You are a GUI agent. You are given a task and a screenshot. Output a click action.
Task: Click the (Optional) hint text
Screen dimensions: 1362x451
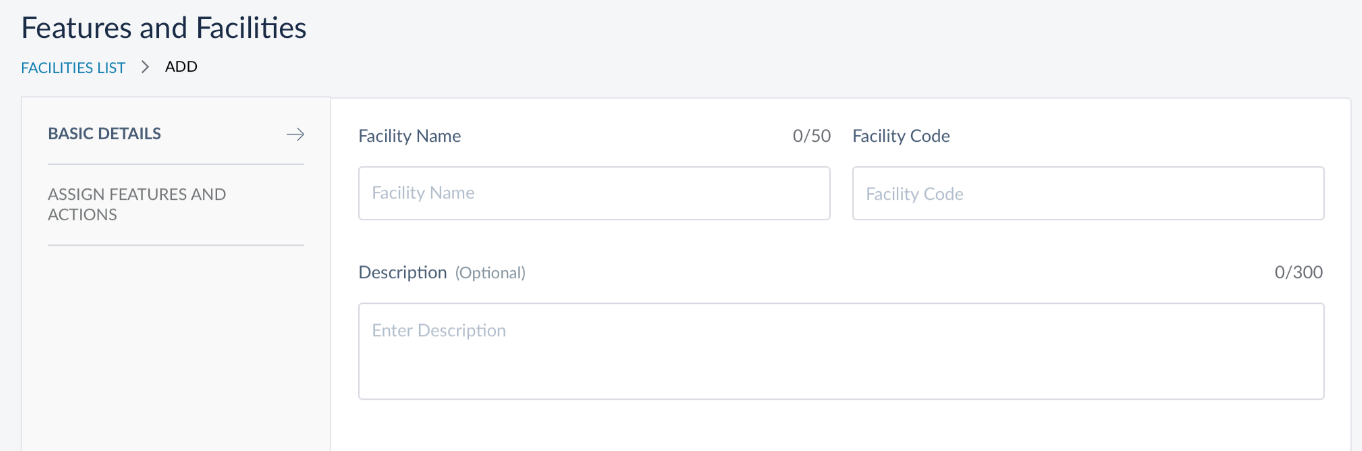click(x=490, y=273)
